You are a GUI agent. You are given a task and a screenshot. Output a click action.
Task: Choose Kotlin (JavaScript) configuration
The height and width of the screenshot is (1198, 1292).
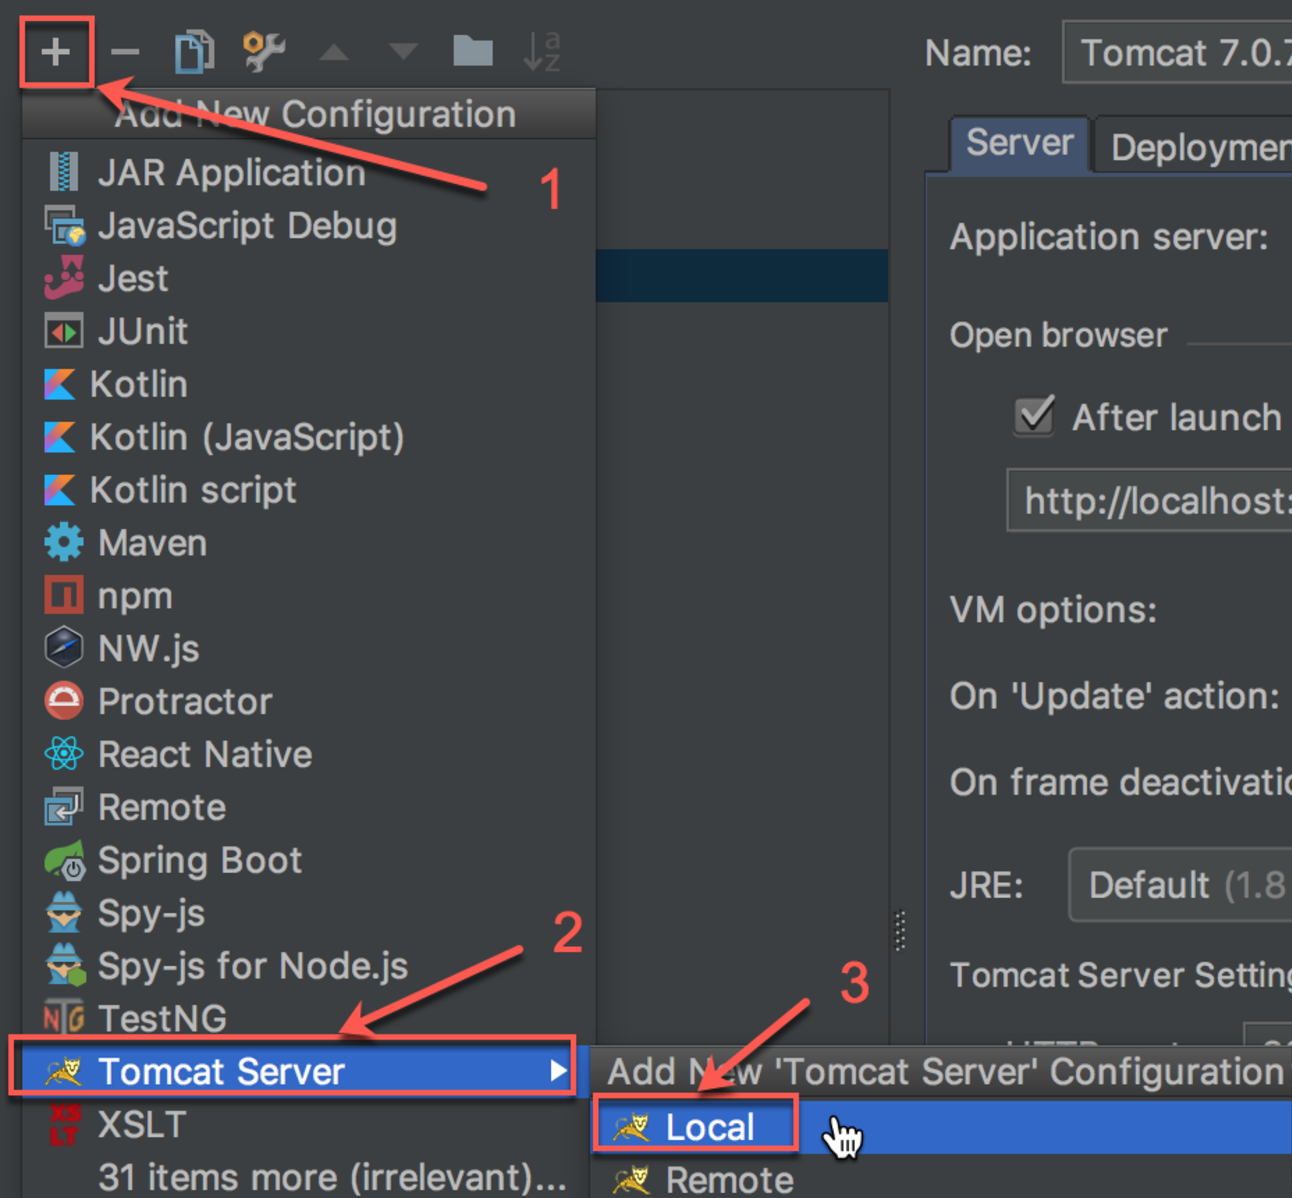pos(309,438)
